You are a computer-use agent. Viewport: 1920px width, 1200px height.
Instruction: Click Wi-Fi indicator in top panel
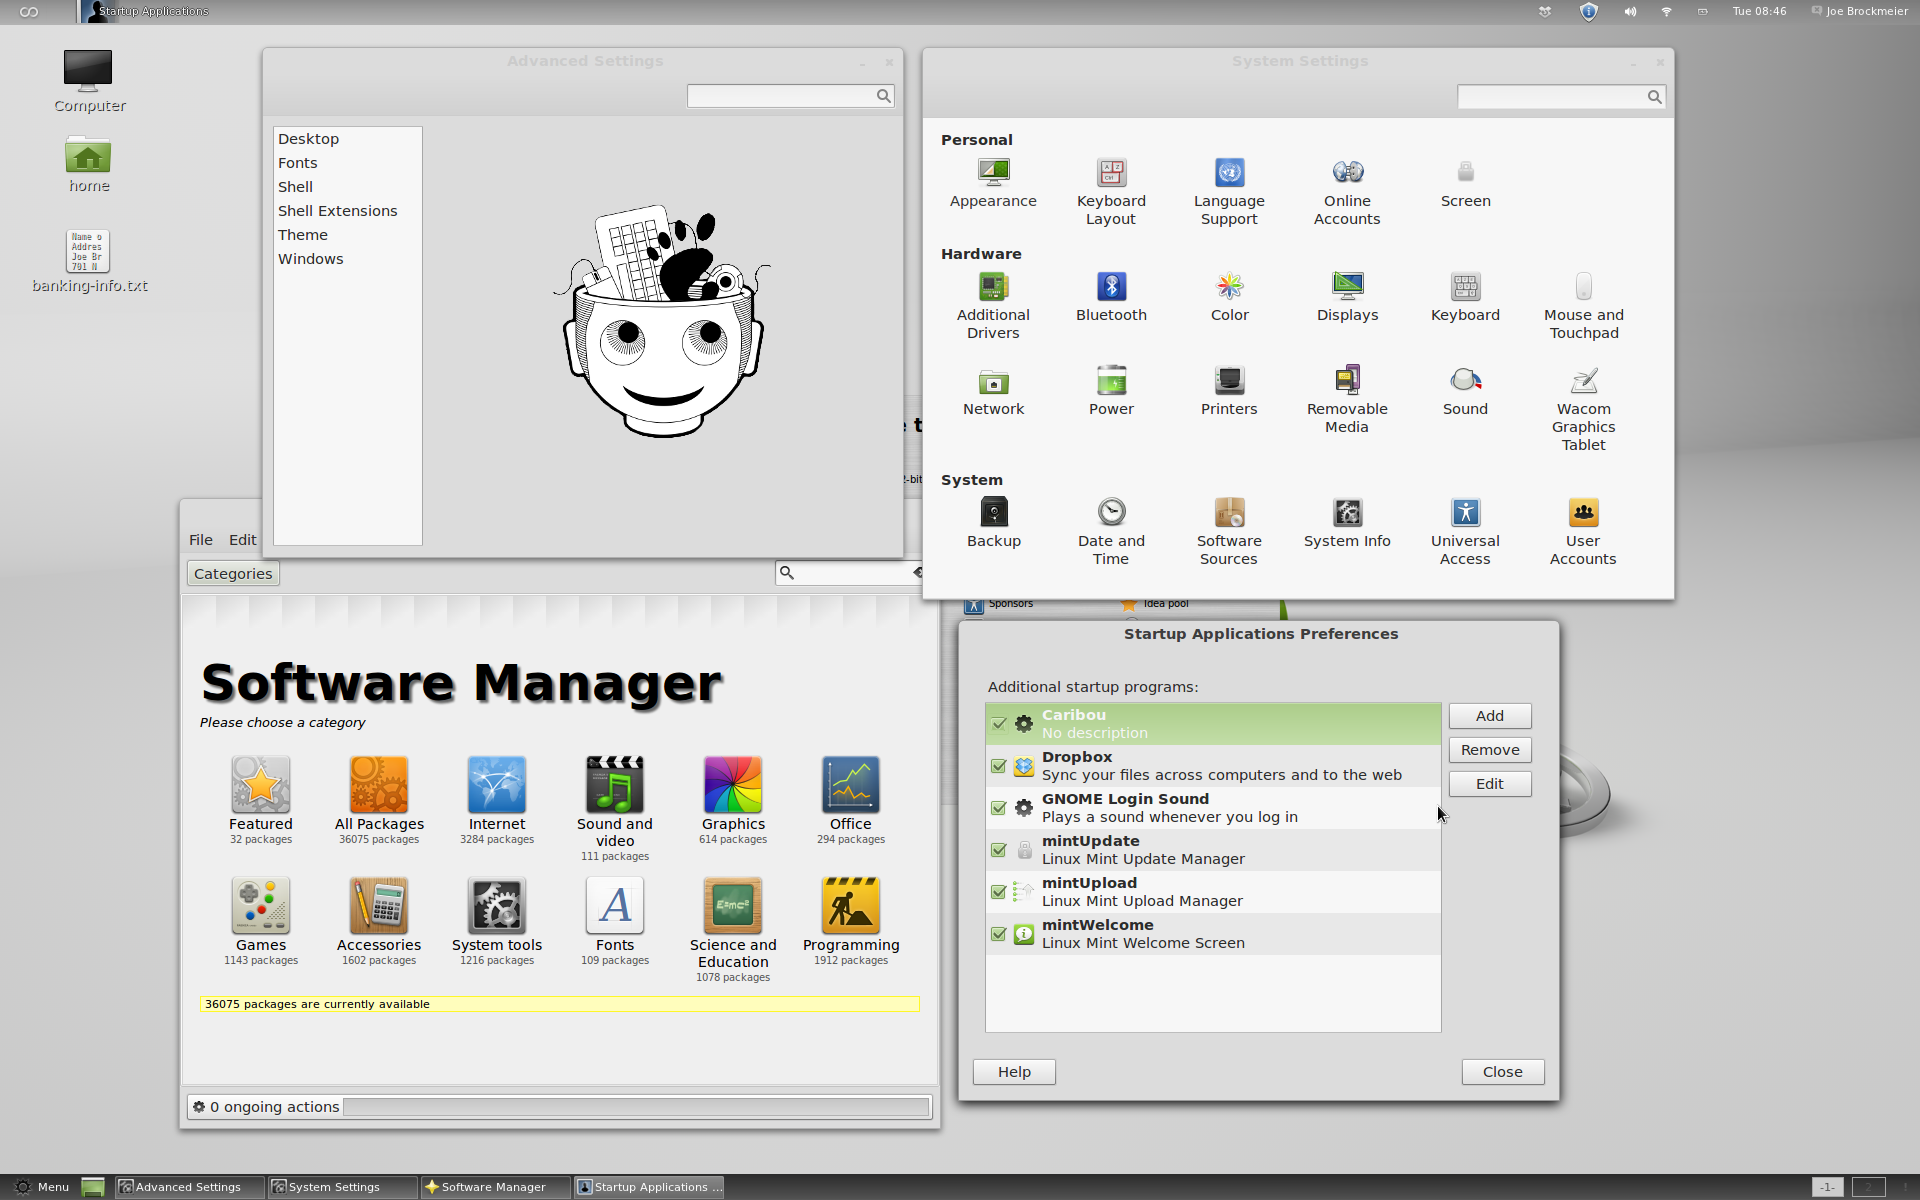click(1666, 12)
